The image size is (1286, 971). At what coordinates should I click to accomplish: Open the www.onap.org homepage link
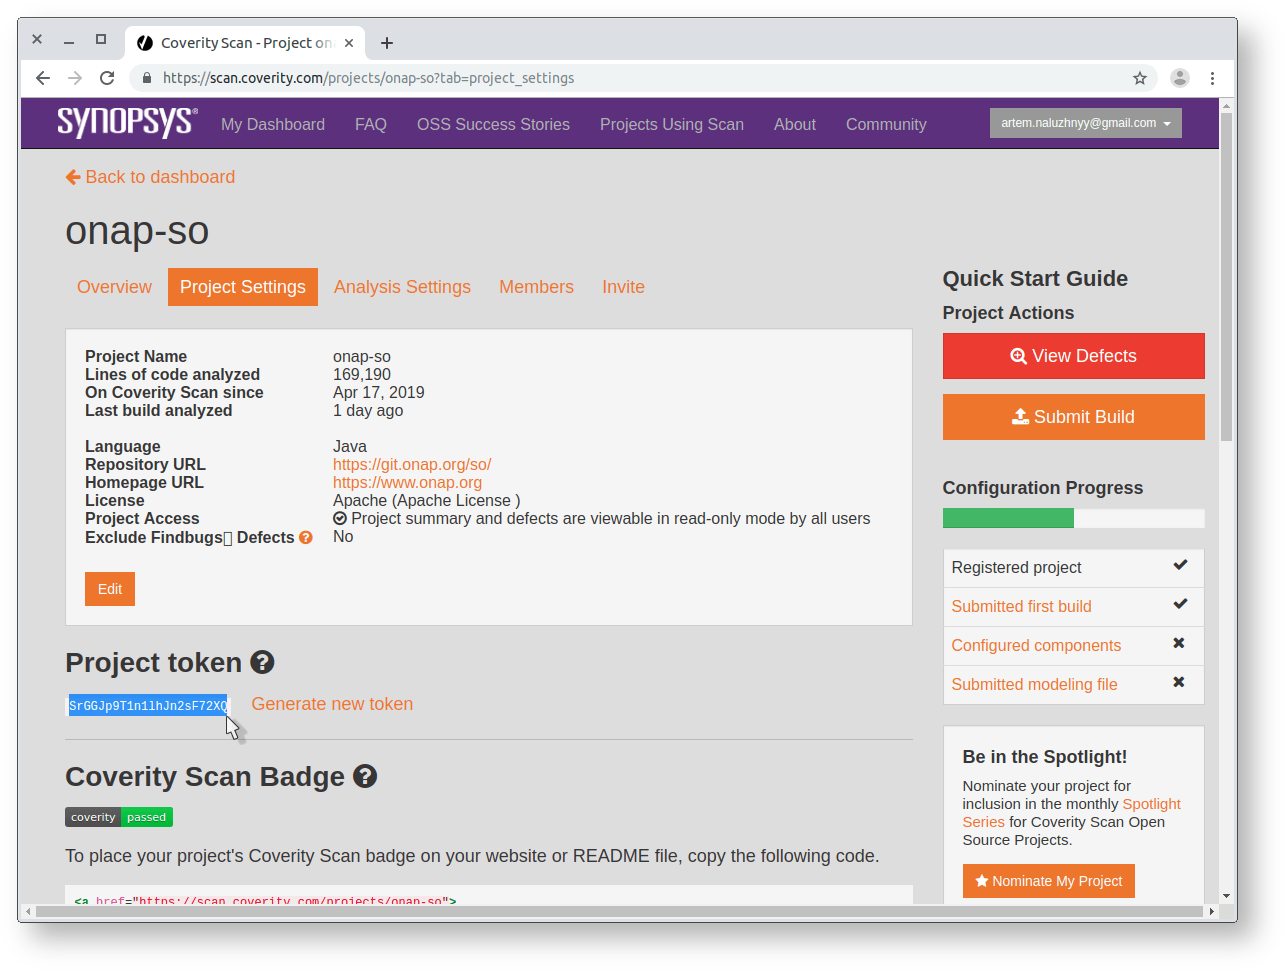tap(407, 483)
